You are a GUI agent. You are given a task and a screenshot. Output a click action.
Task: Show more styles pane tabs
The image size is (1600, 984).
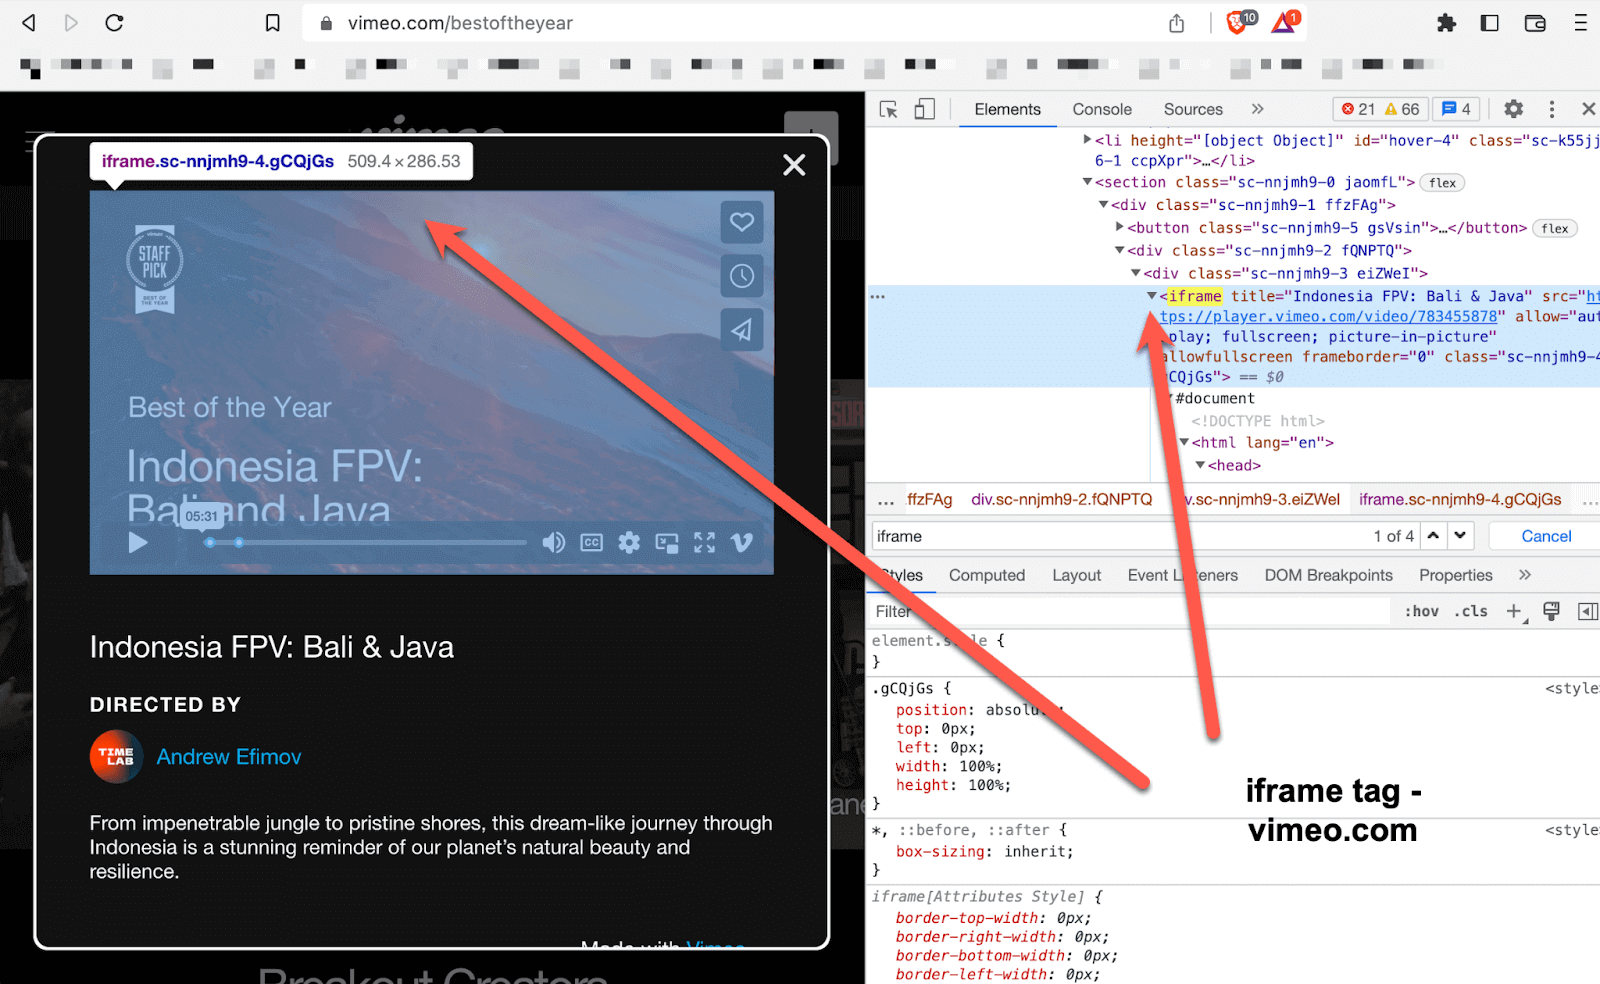click(1524, 575)
